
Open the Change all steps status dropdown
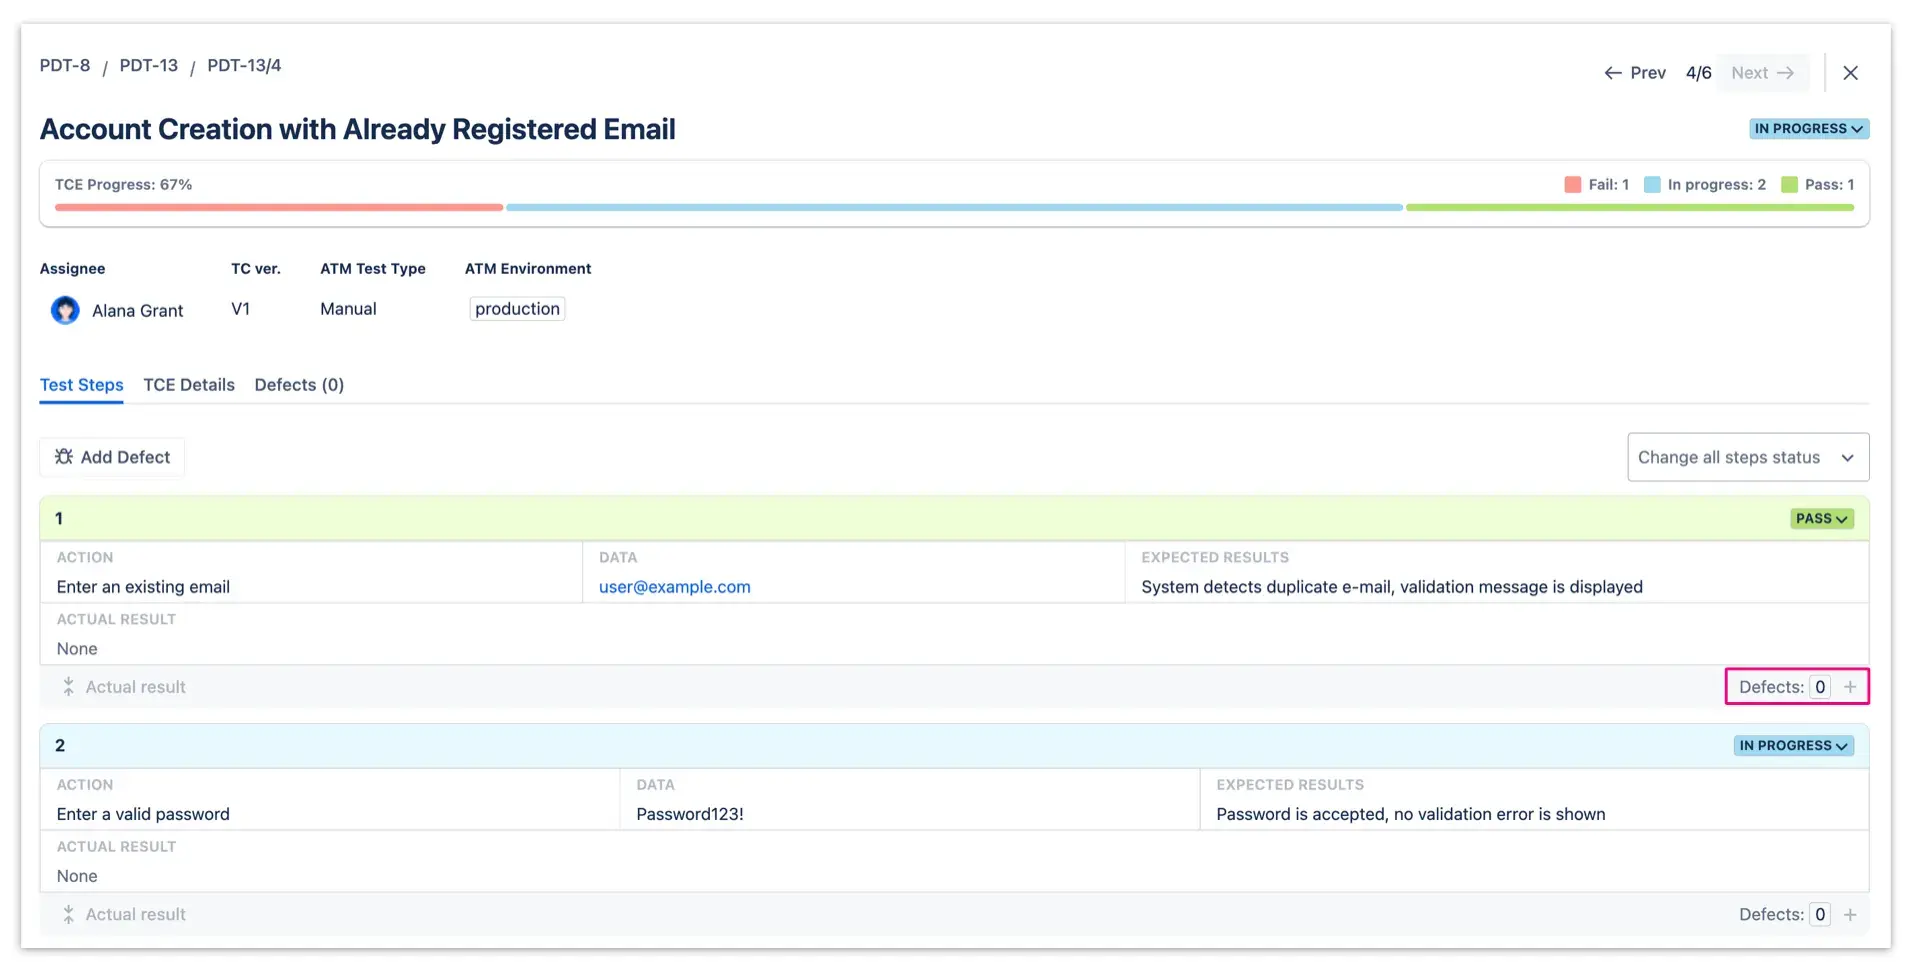(1747, 457)
